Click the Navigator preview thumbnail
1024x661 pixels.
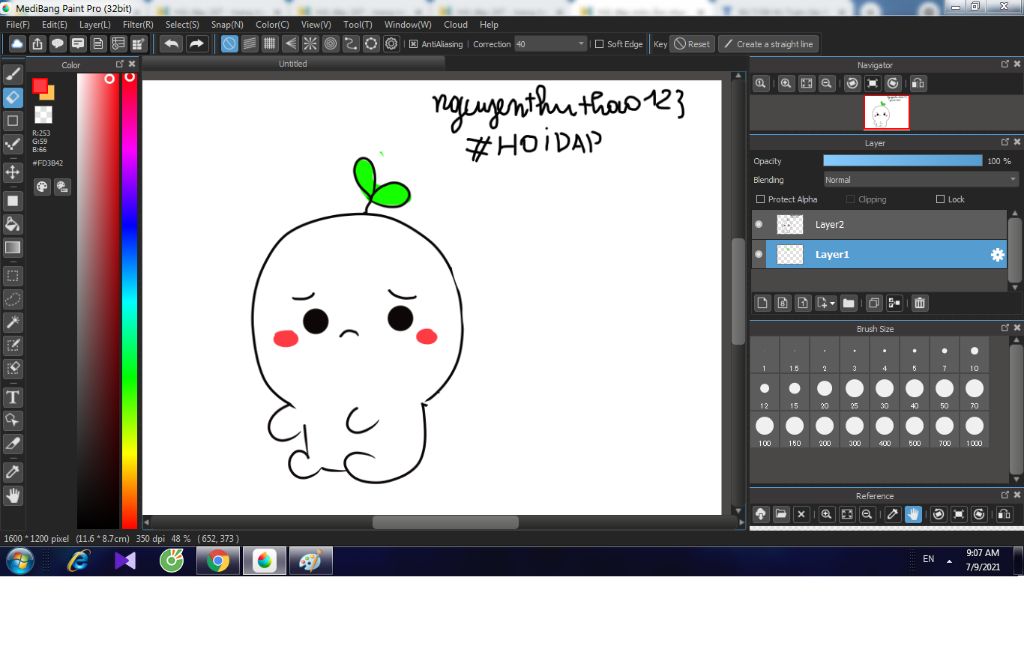(886, 112)
